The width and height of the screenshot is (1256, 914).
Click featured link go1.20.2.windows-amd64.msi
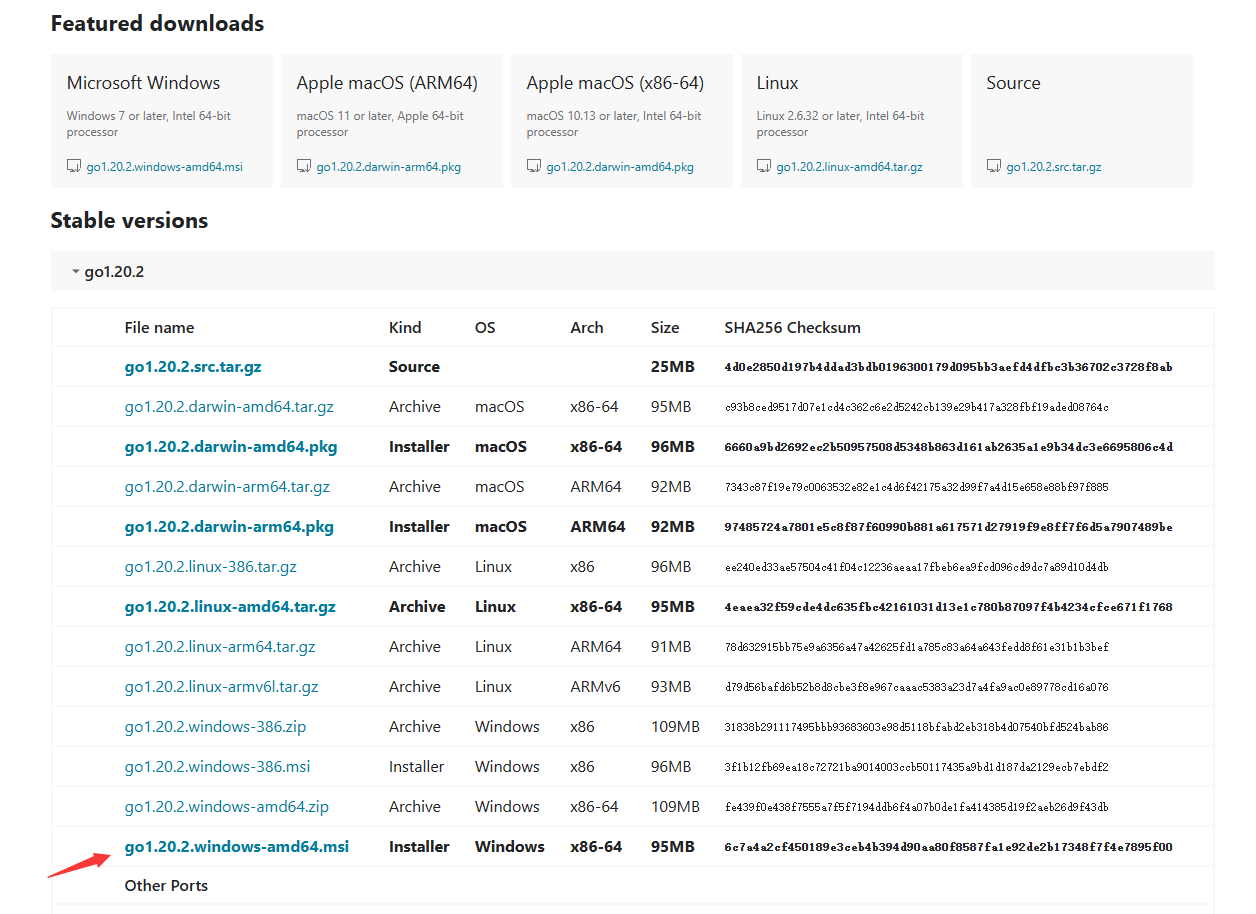click(x=165, y=167)
